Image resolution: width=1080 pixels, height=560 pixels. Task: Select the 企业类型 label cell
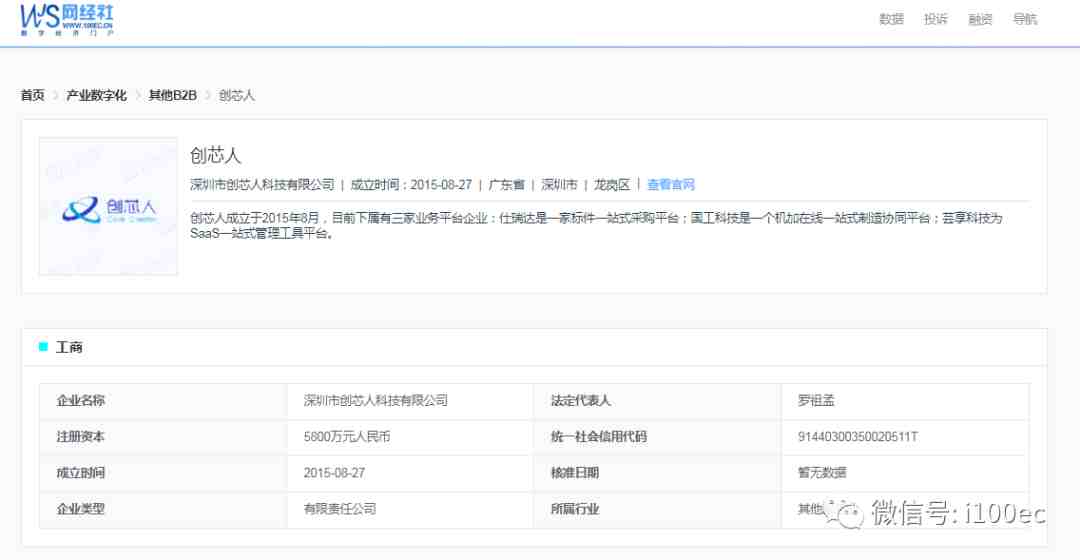(x=163, y=509)
